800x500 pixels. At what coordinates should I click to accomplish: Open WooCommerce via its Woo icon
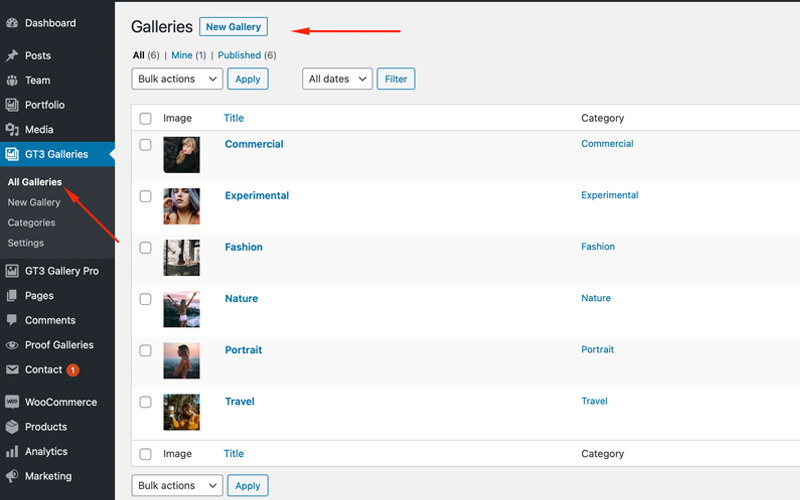pos(12,402)
